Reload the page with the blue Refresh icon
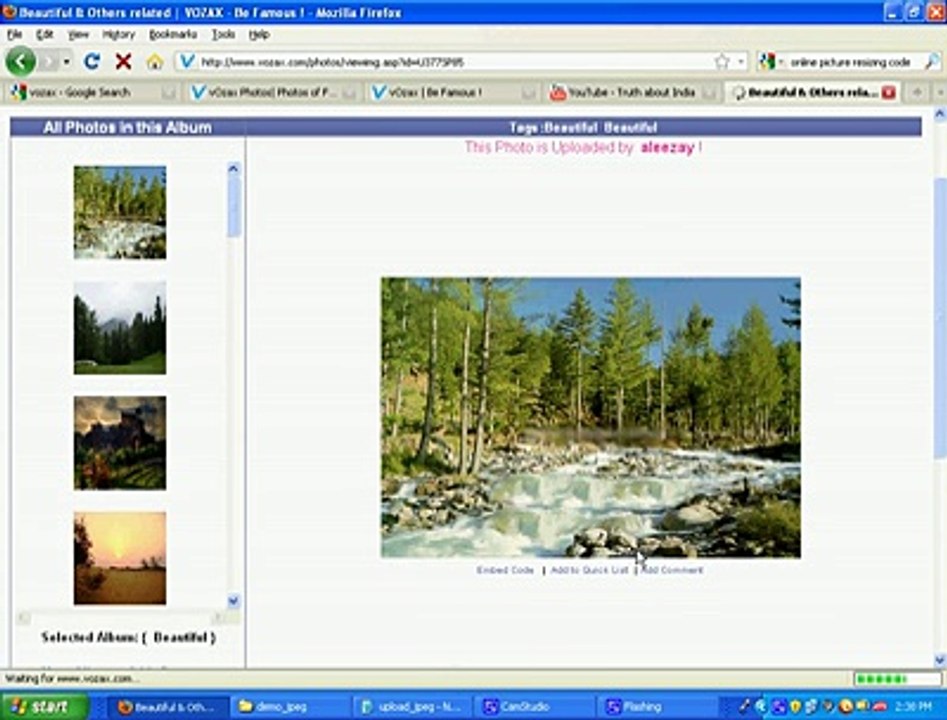The image size is (947, 720). [x=92, y=61]
